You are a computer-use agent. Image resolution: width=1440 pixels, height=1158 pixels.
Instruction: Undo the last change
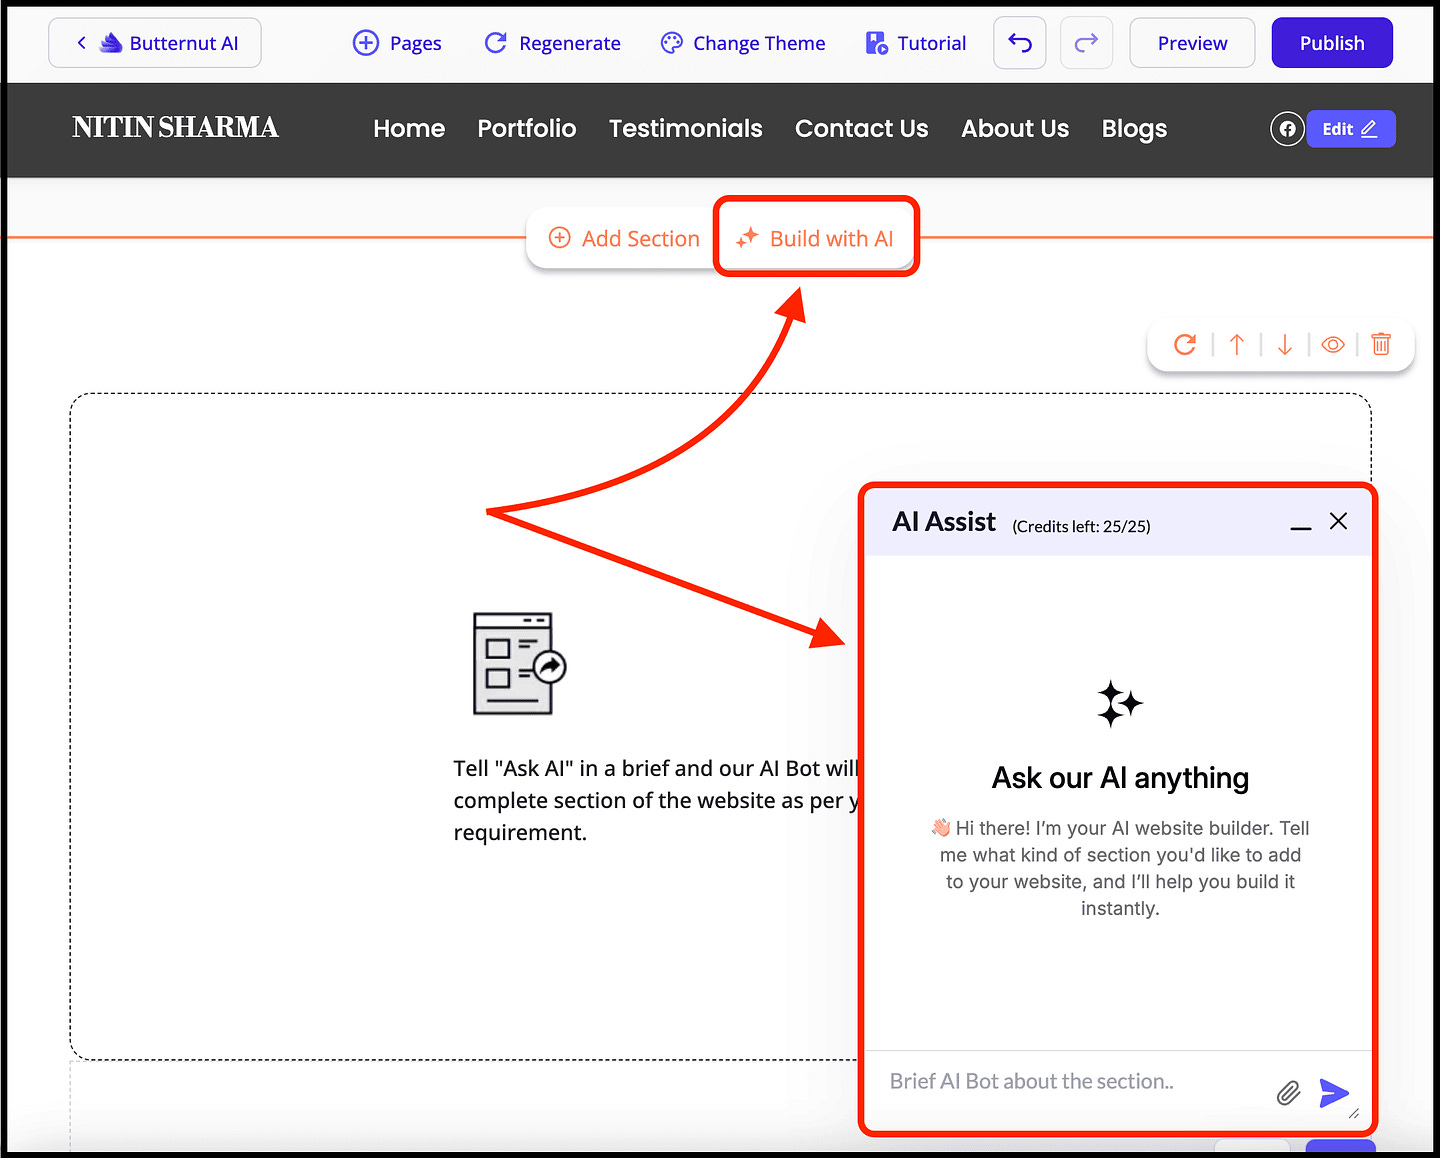pos(1020,43)
